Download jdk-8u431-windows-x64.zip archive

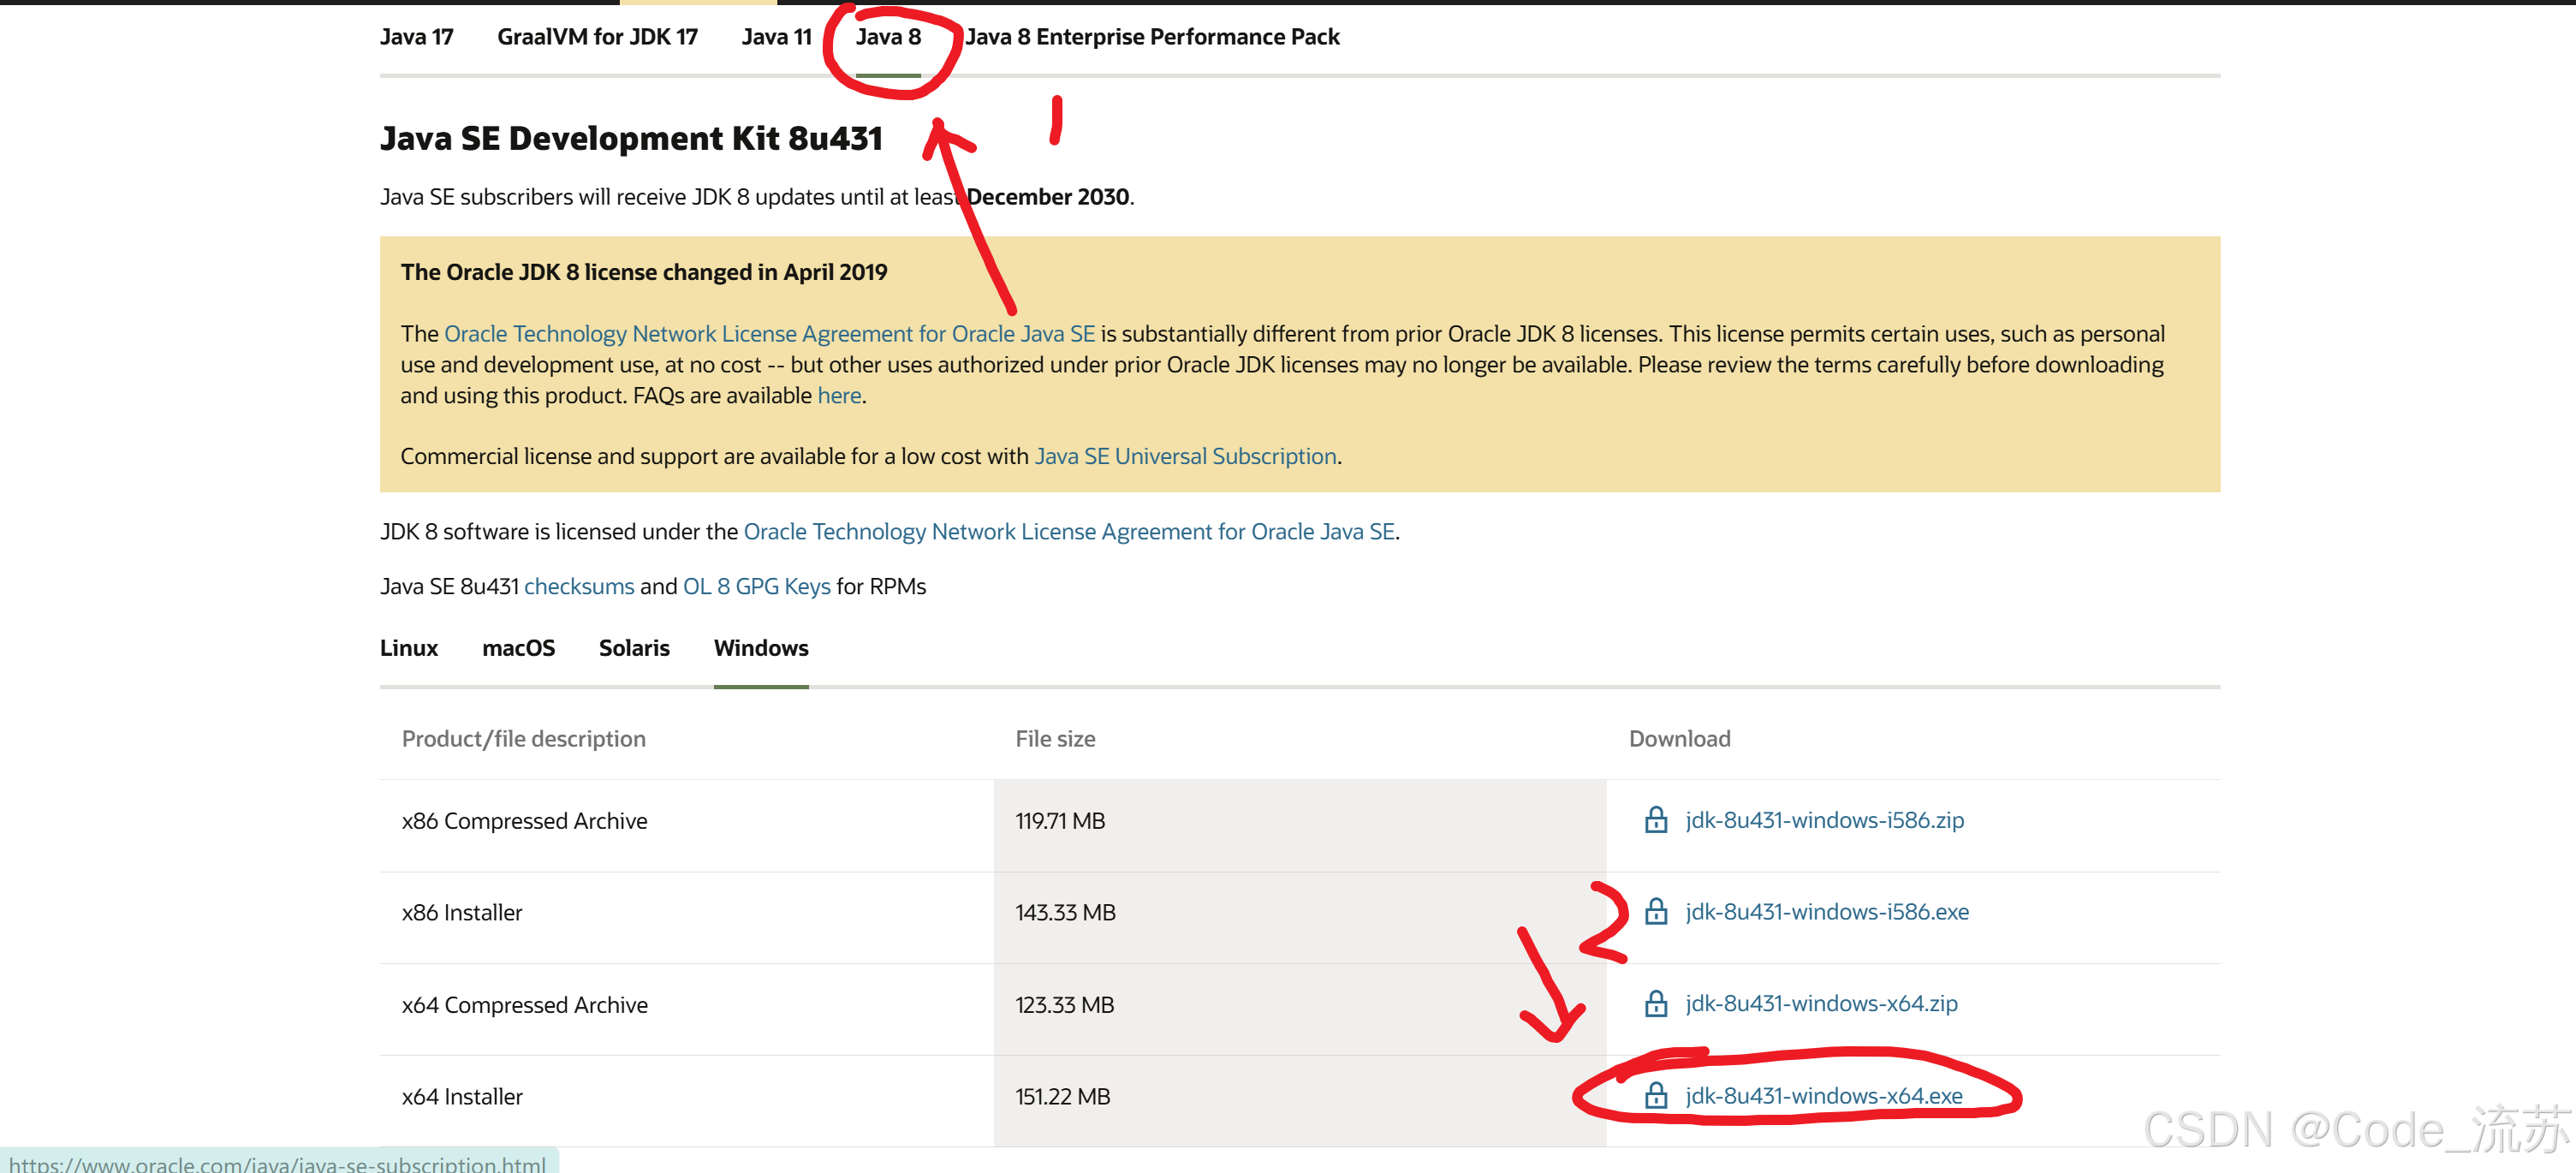coord(1821,1003)
